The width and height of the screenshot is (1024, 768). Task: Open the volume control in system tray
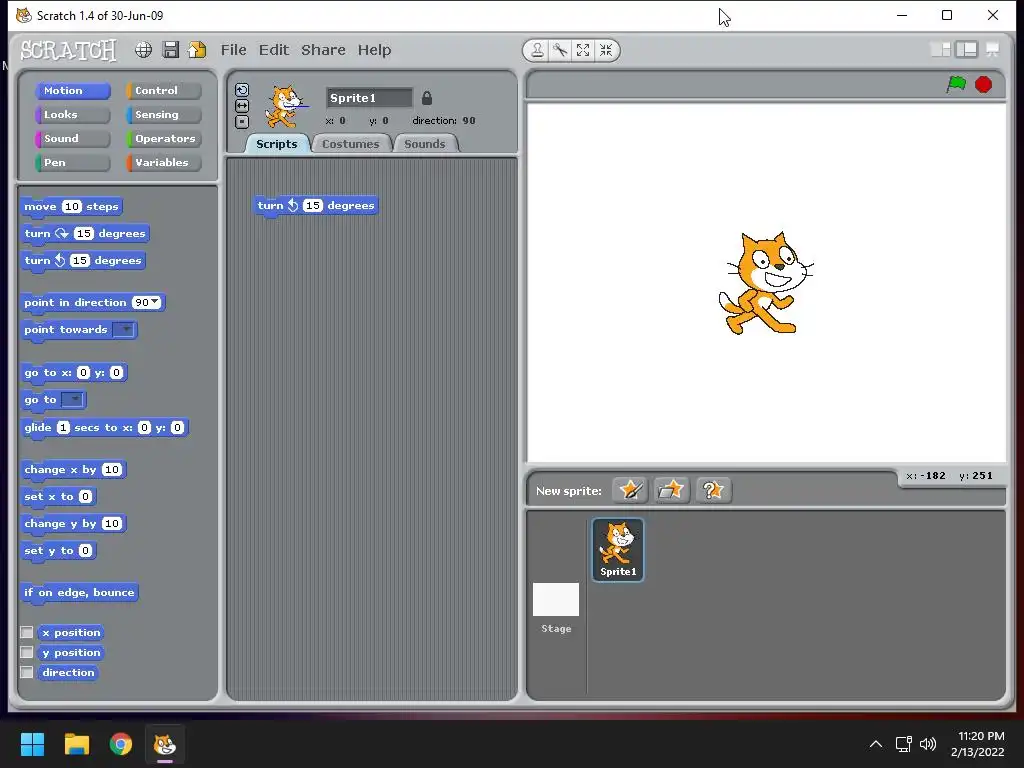coord(927,744)
